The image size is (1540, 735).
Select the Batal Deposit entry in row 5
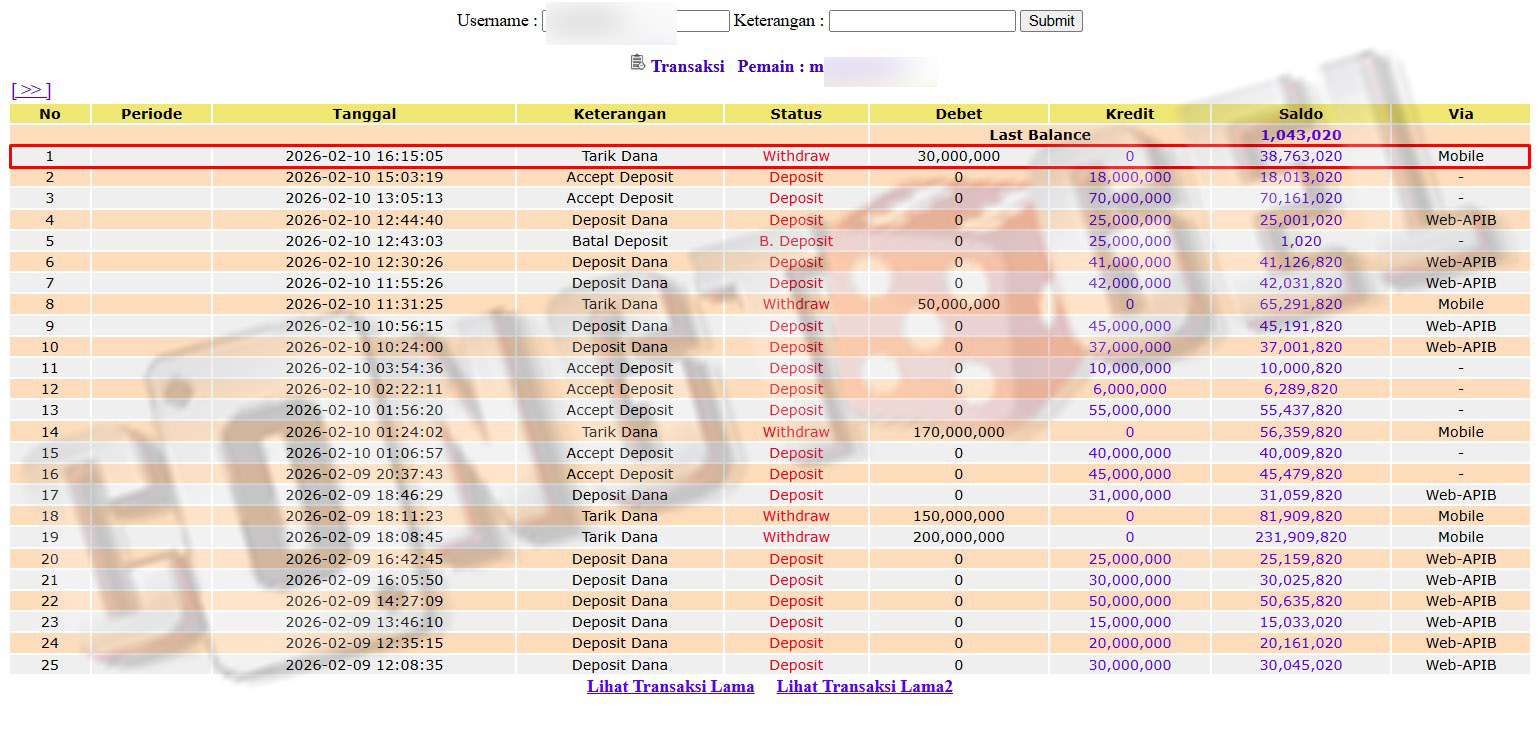[619, 241]
